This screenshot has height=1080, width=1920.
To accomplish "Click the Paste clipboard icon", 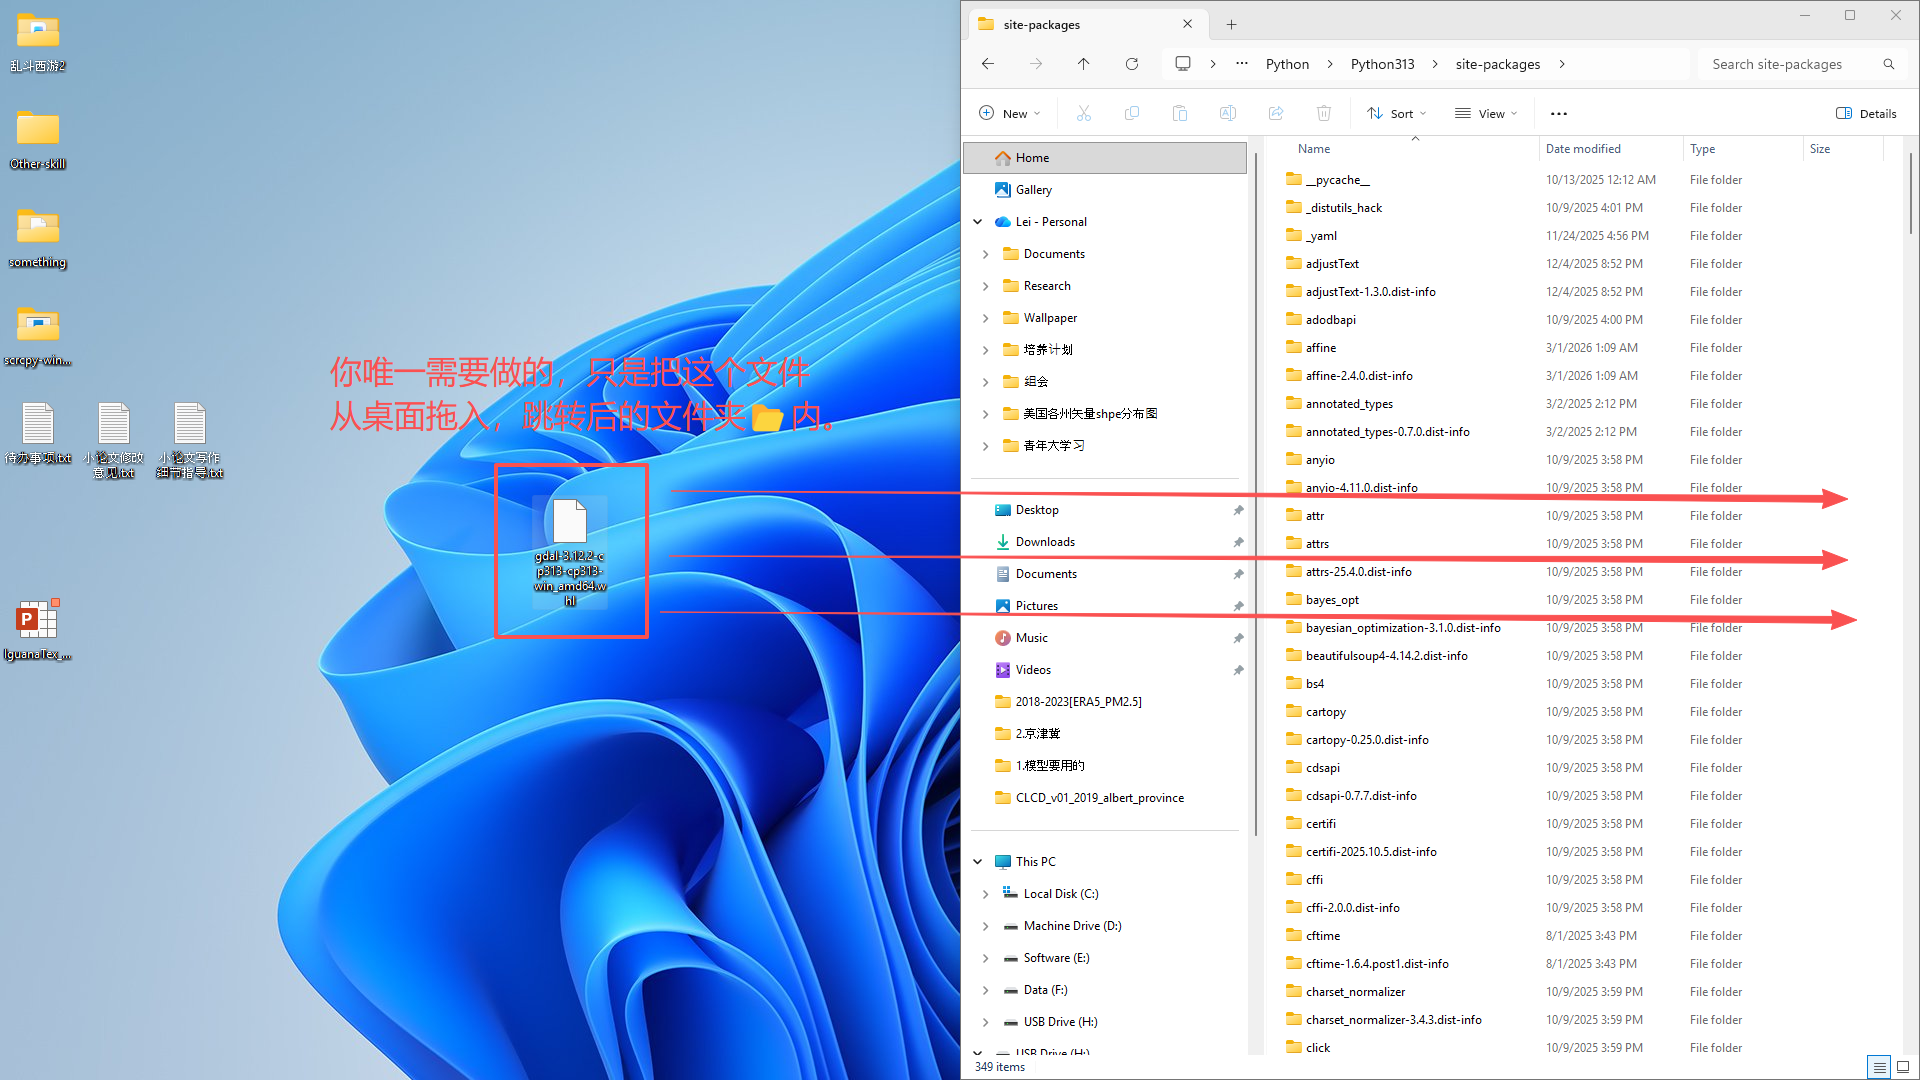I will tap(1179, 113).
